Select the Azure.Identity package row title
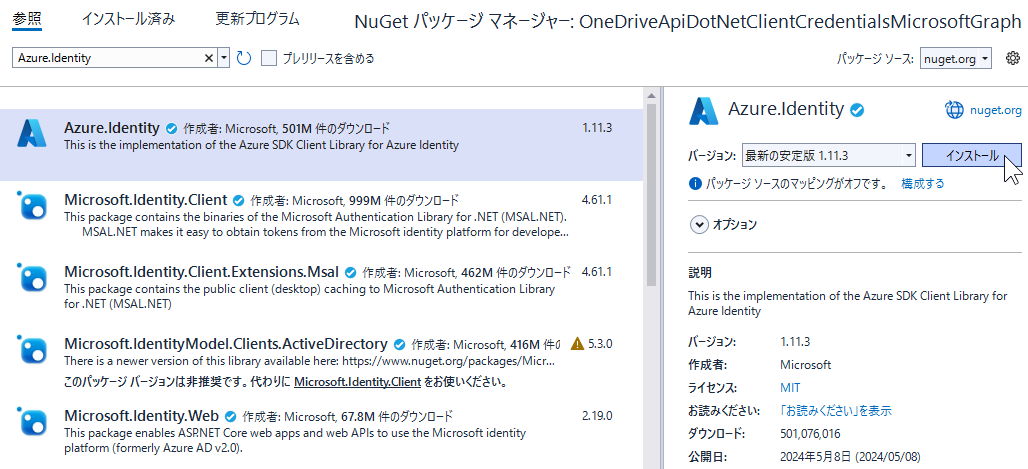The width and height of the screenshot is (1028, 469). (x=112, y=127)
